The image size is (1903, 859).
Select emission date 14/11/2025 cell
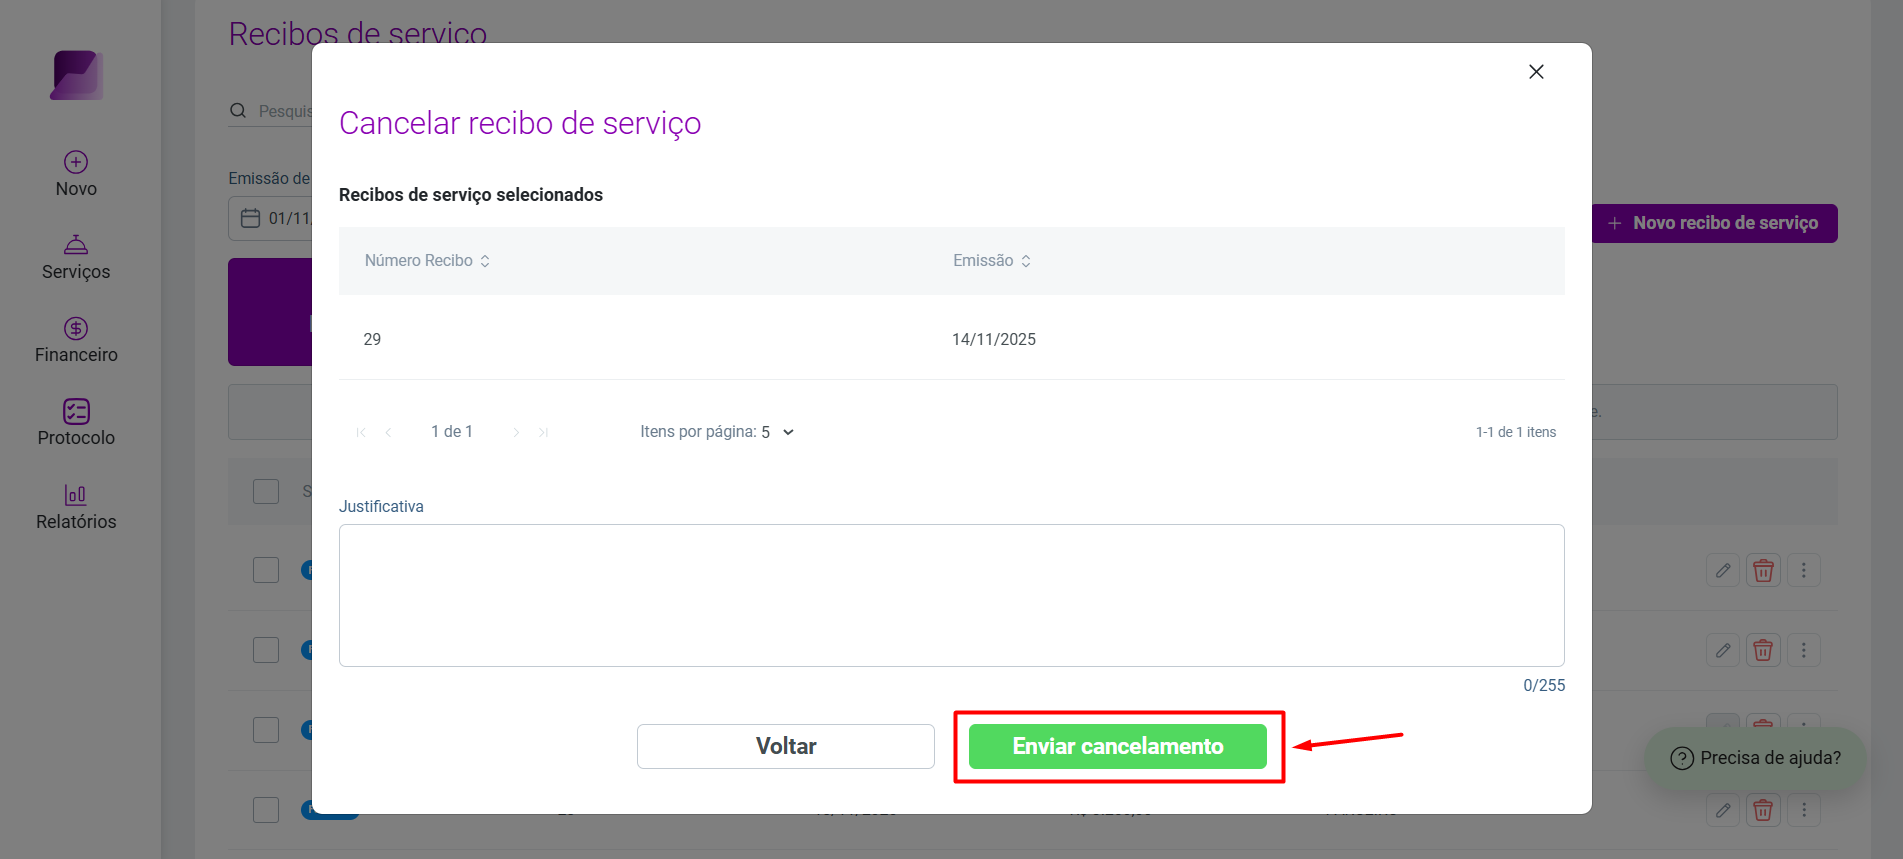pyautogui.click(x=994, y=340)
